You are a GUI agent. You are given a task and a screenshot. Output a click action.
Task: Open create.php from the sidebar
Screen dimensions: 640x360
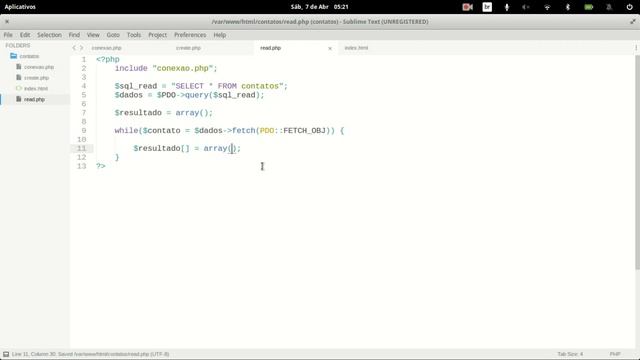[x=36, y=78]
